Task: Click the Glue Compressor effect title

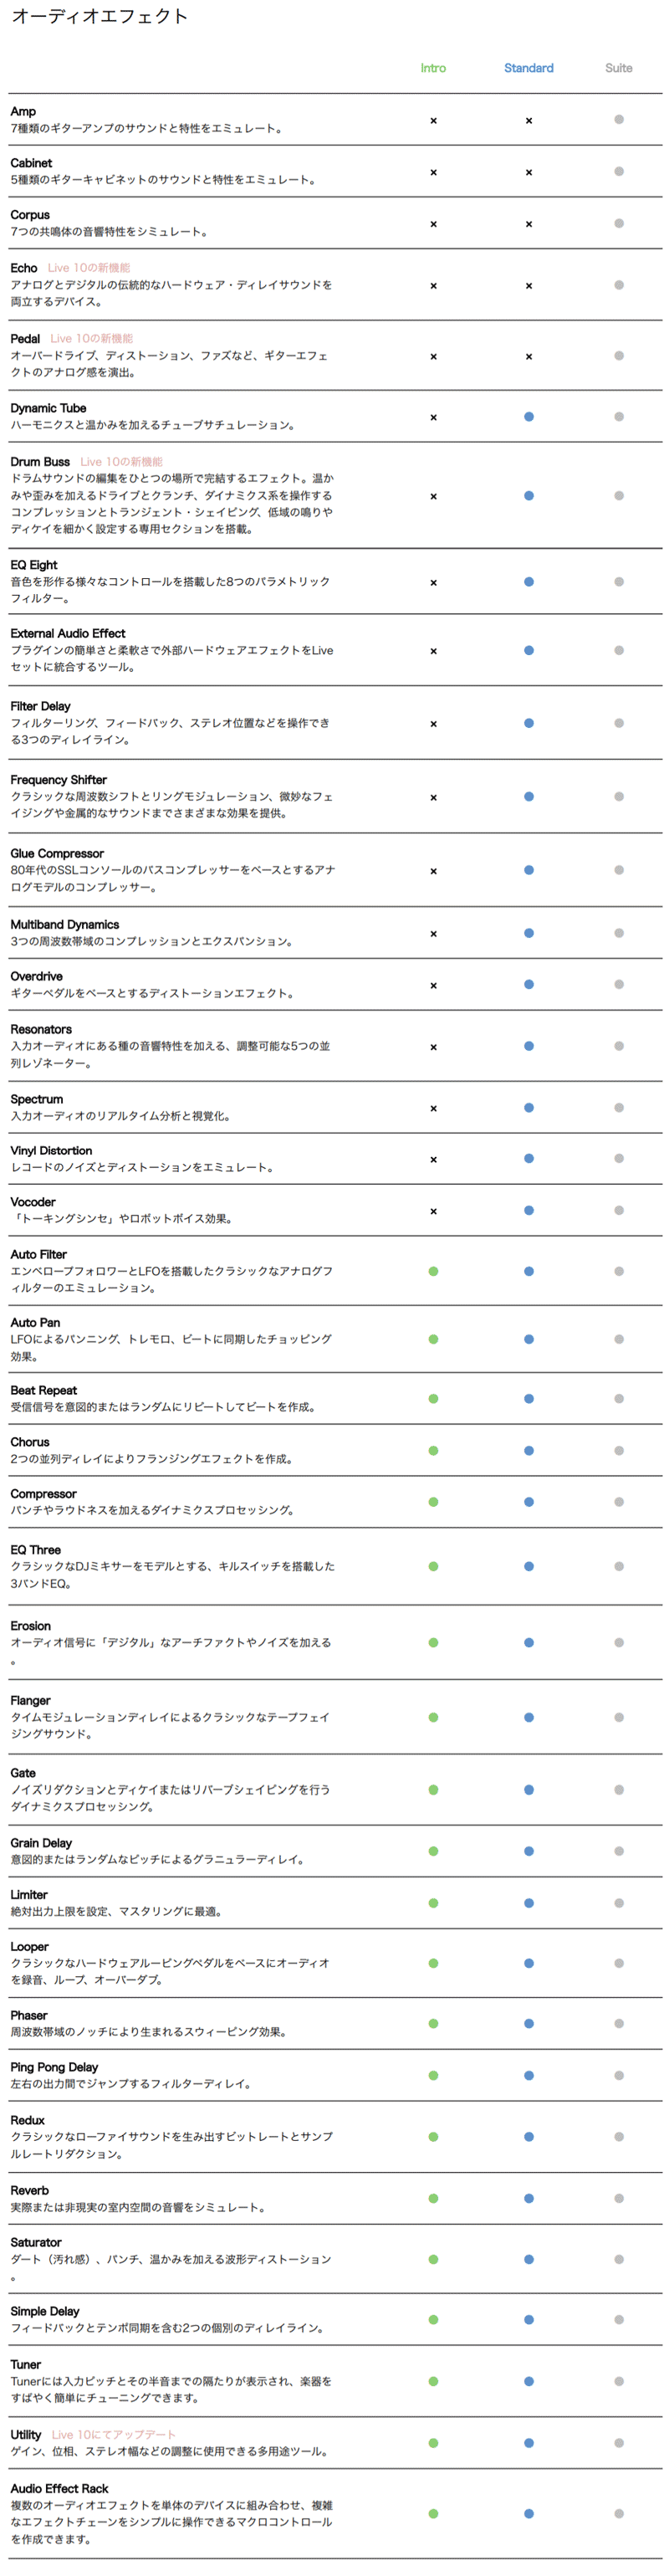Action: click(x=57, y=853)
